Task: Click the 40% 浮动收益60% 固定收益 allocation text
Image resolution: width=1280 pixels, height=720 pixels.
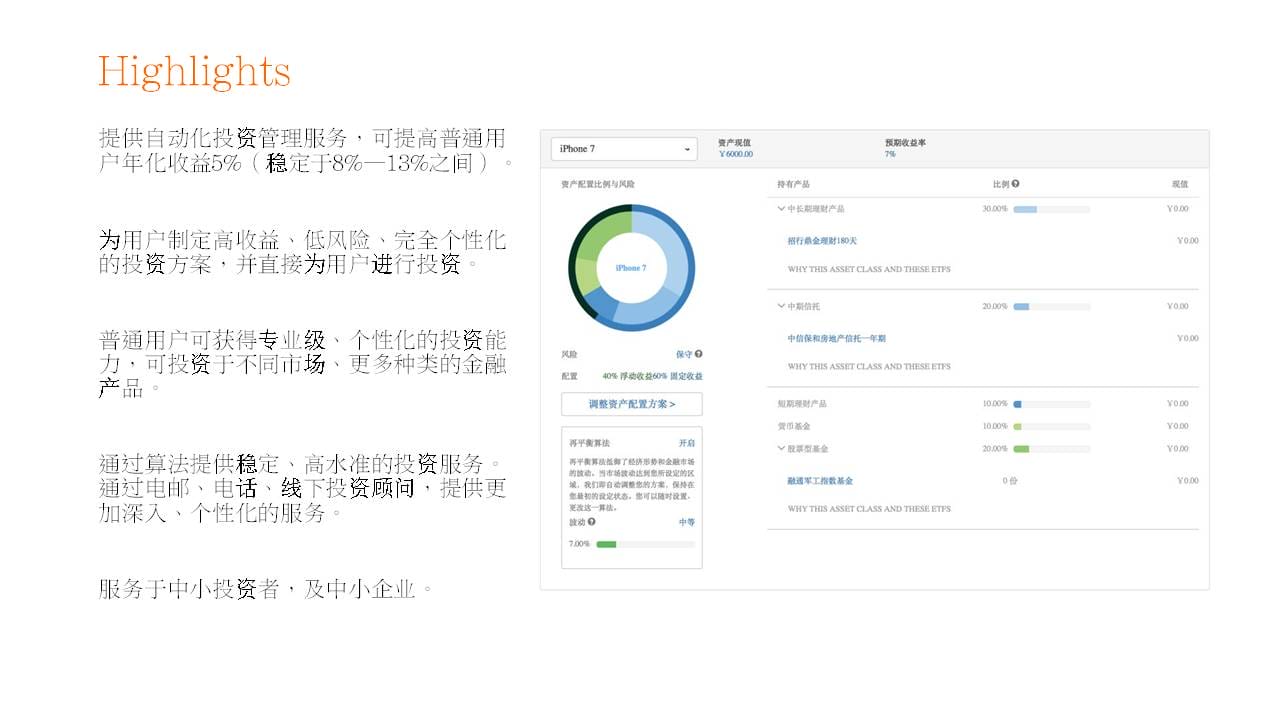Action: [x=652, y=376]
